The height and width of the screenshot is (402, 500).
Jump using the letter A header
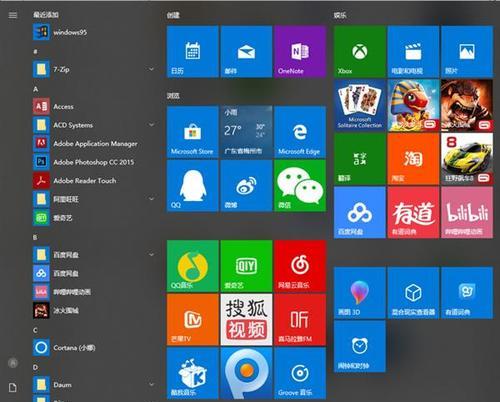tap(36, 89)
